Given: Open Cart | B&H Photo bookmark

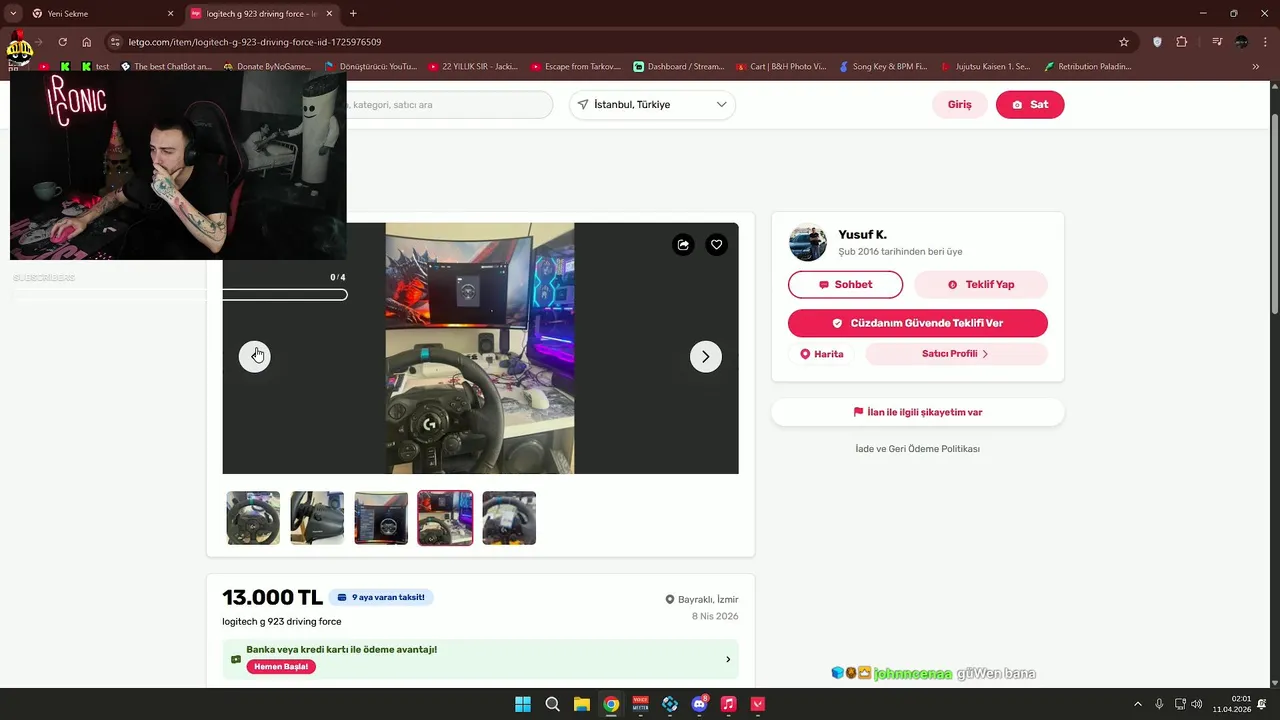Looking at the screenshot, I should 781,67.
